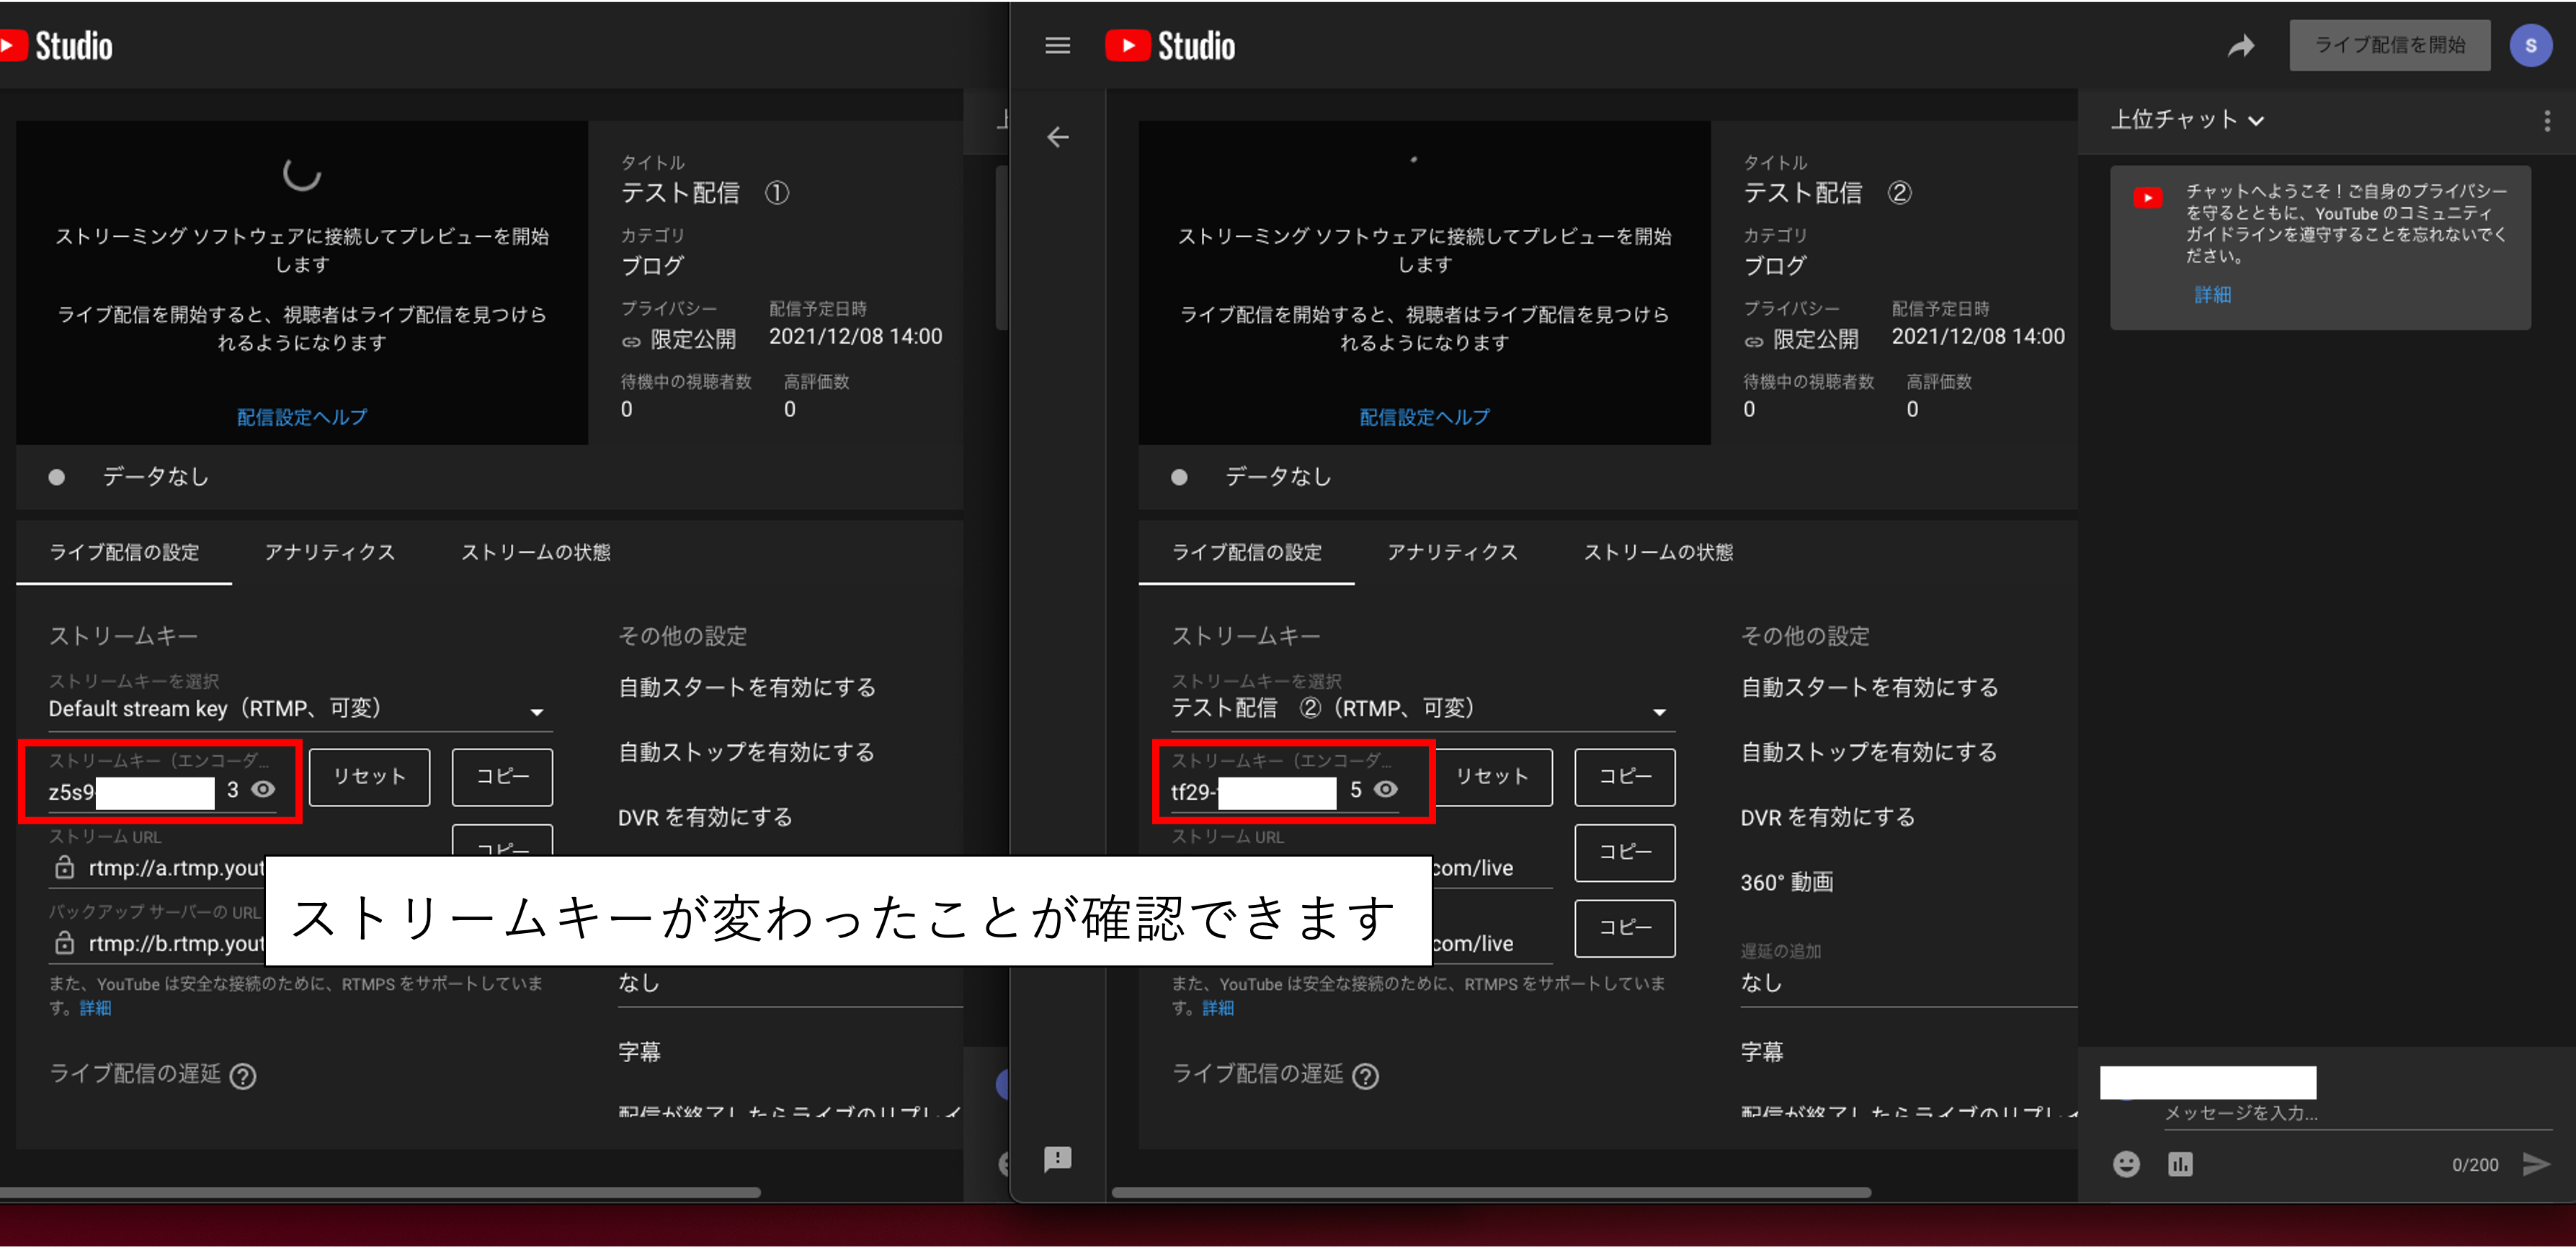Viewport: 2576px width, 1248px height.
Task: Switch to the アナリティクス tab
Action: tap(1452, 552)
